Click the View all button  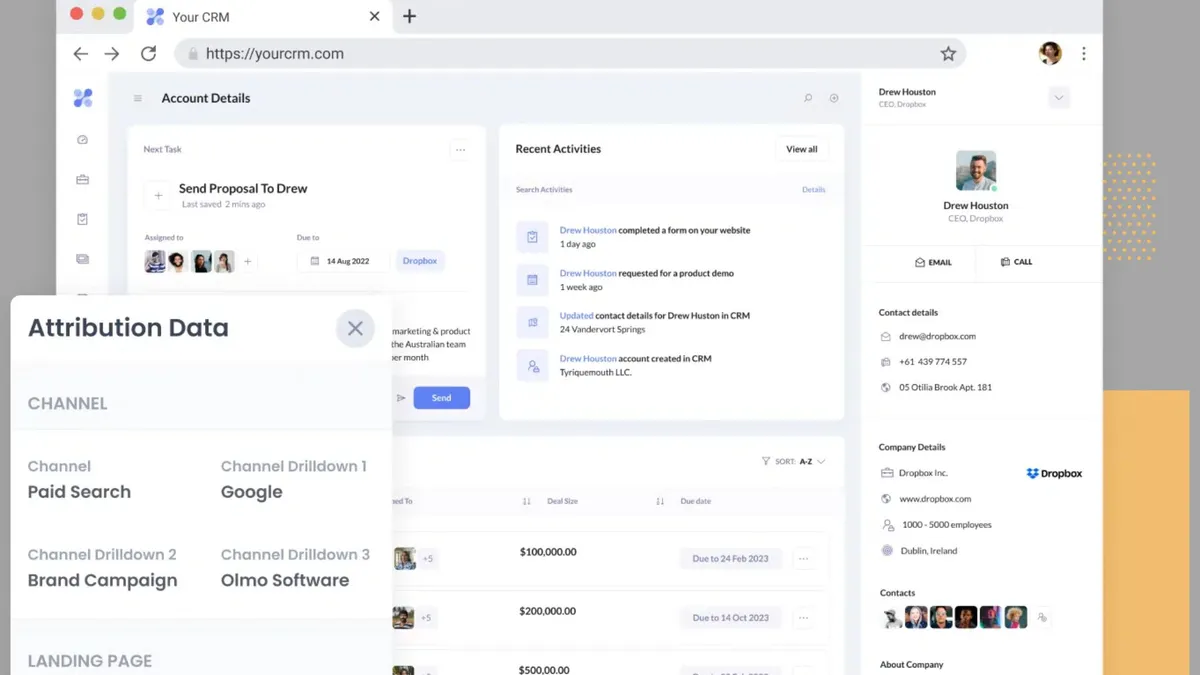pos(801,150)
